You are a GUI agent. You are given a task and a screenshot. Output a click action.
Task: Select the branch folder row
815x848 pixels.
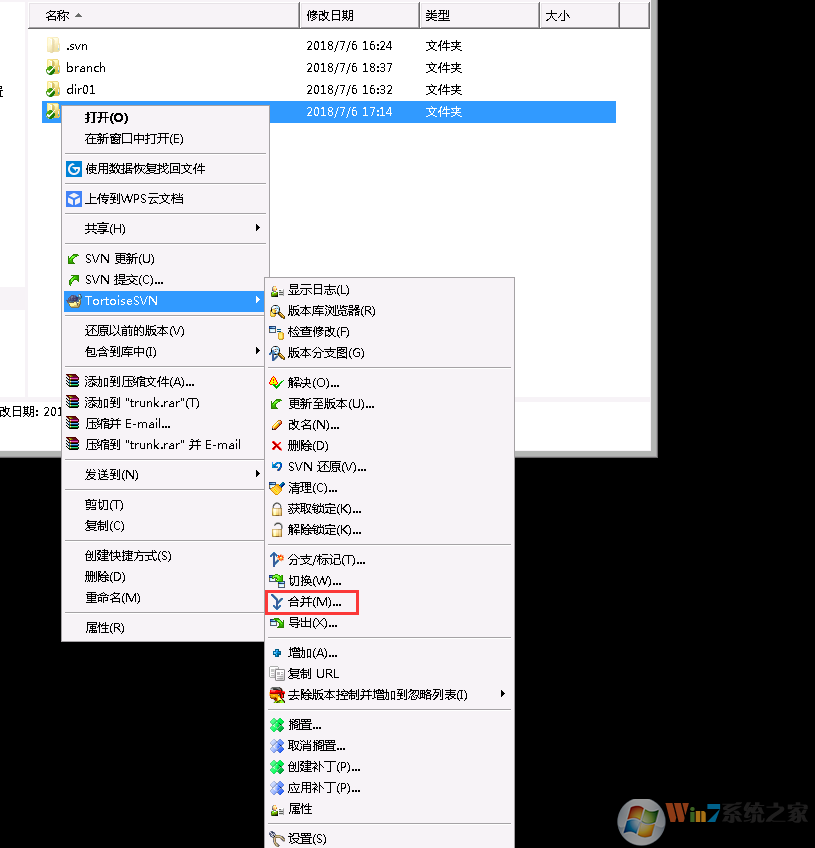(x=329, y=68)
